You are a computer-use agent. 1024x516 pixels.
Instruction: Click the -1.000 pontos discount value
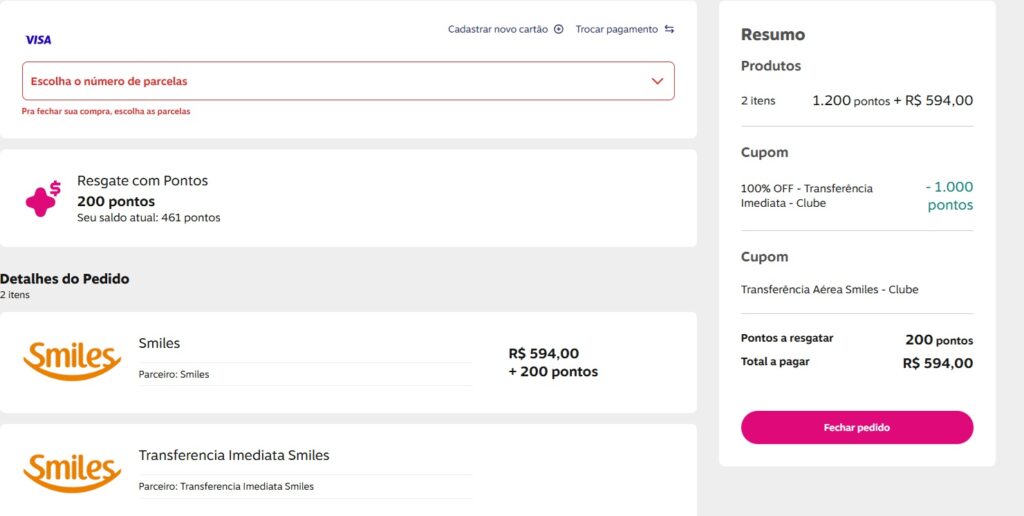(x=949, y=196)
